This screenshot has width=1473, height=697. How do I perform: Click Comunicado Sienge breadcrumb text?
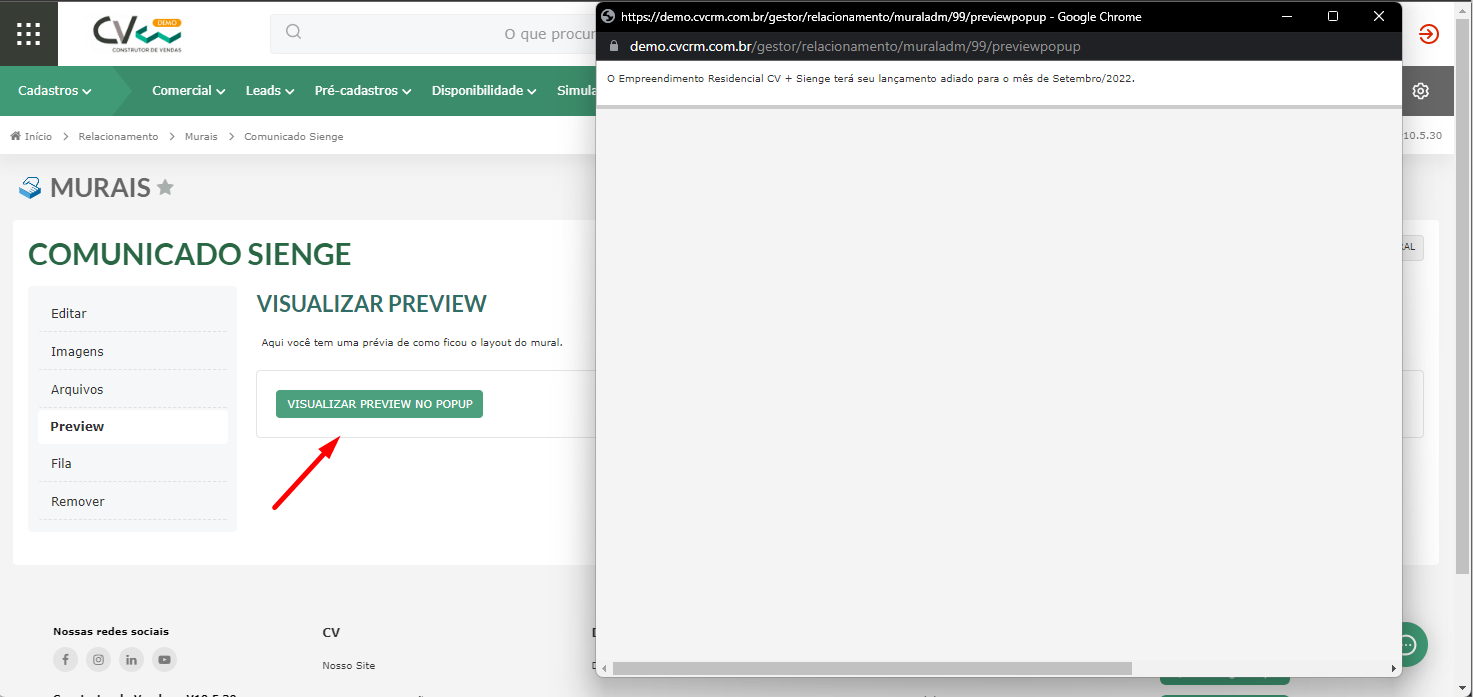pos(294,136)
